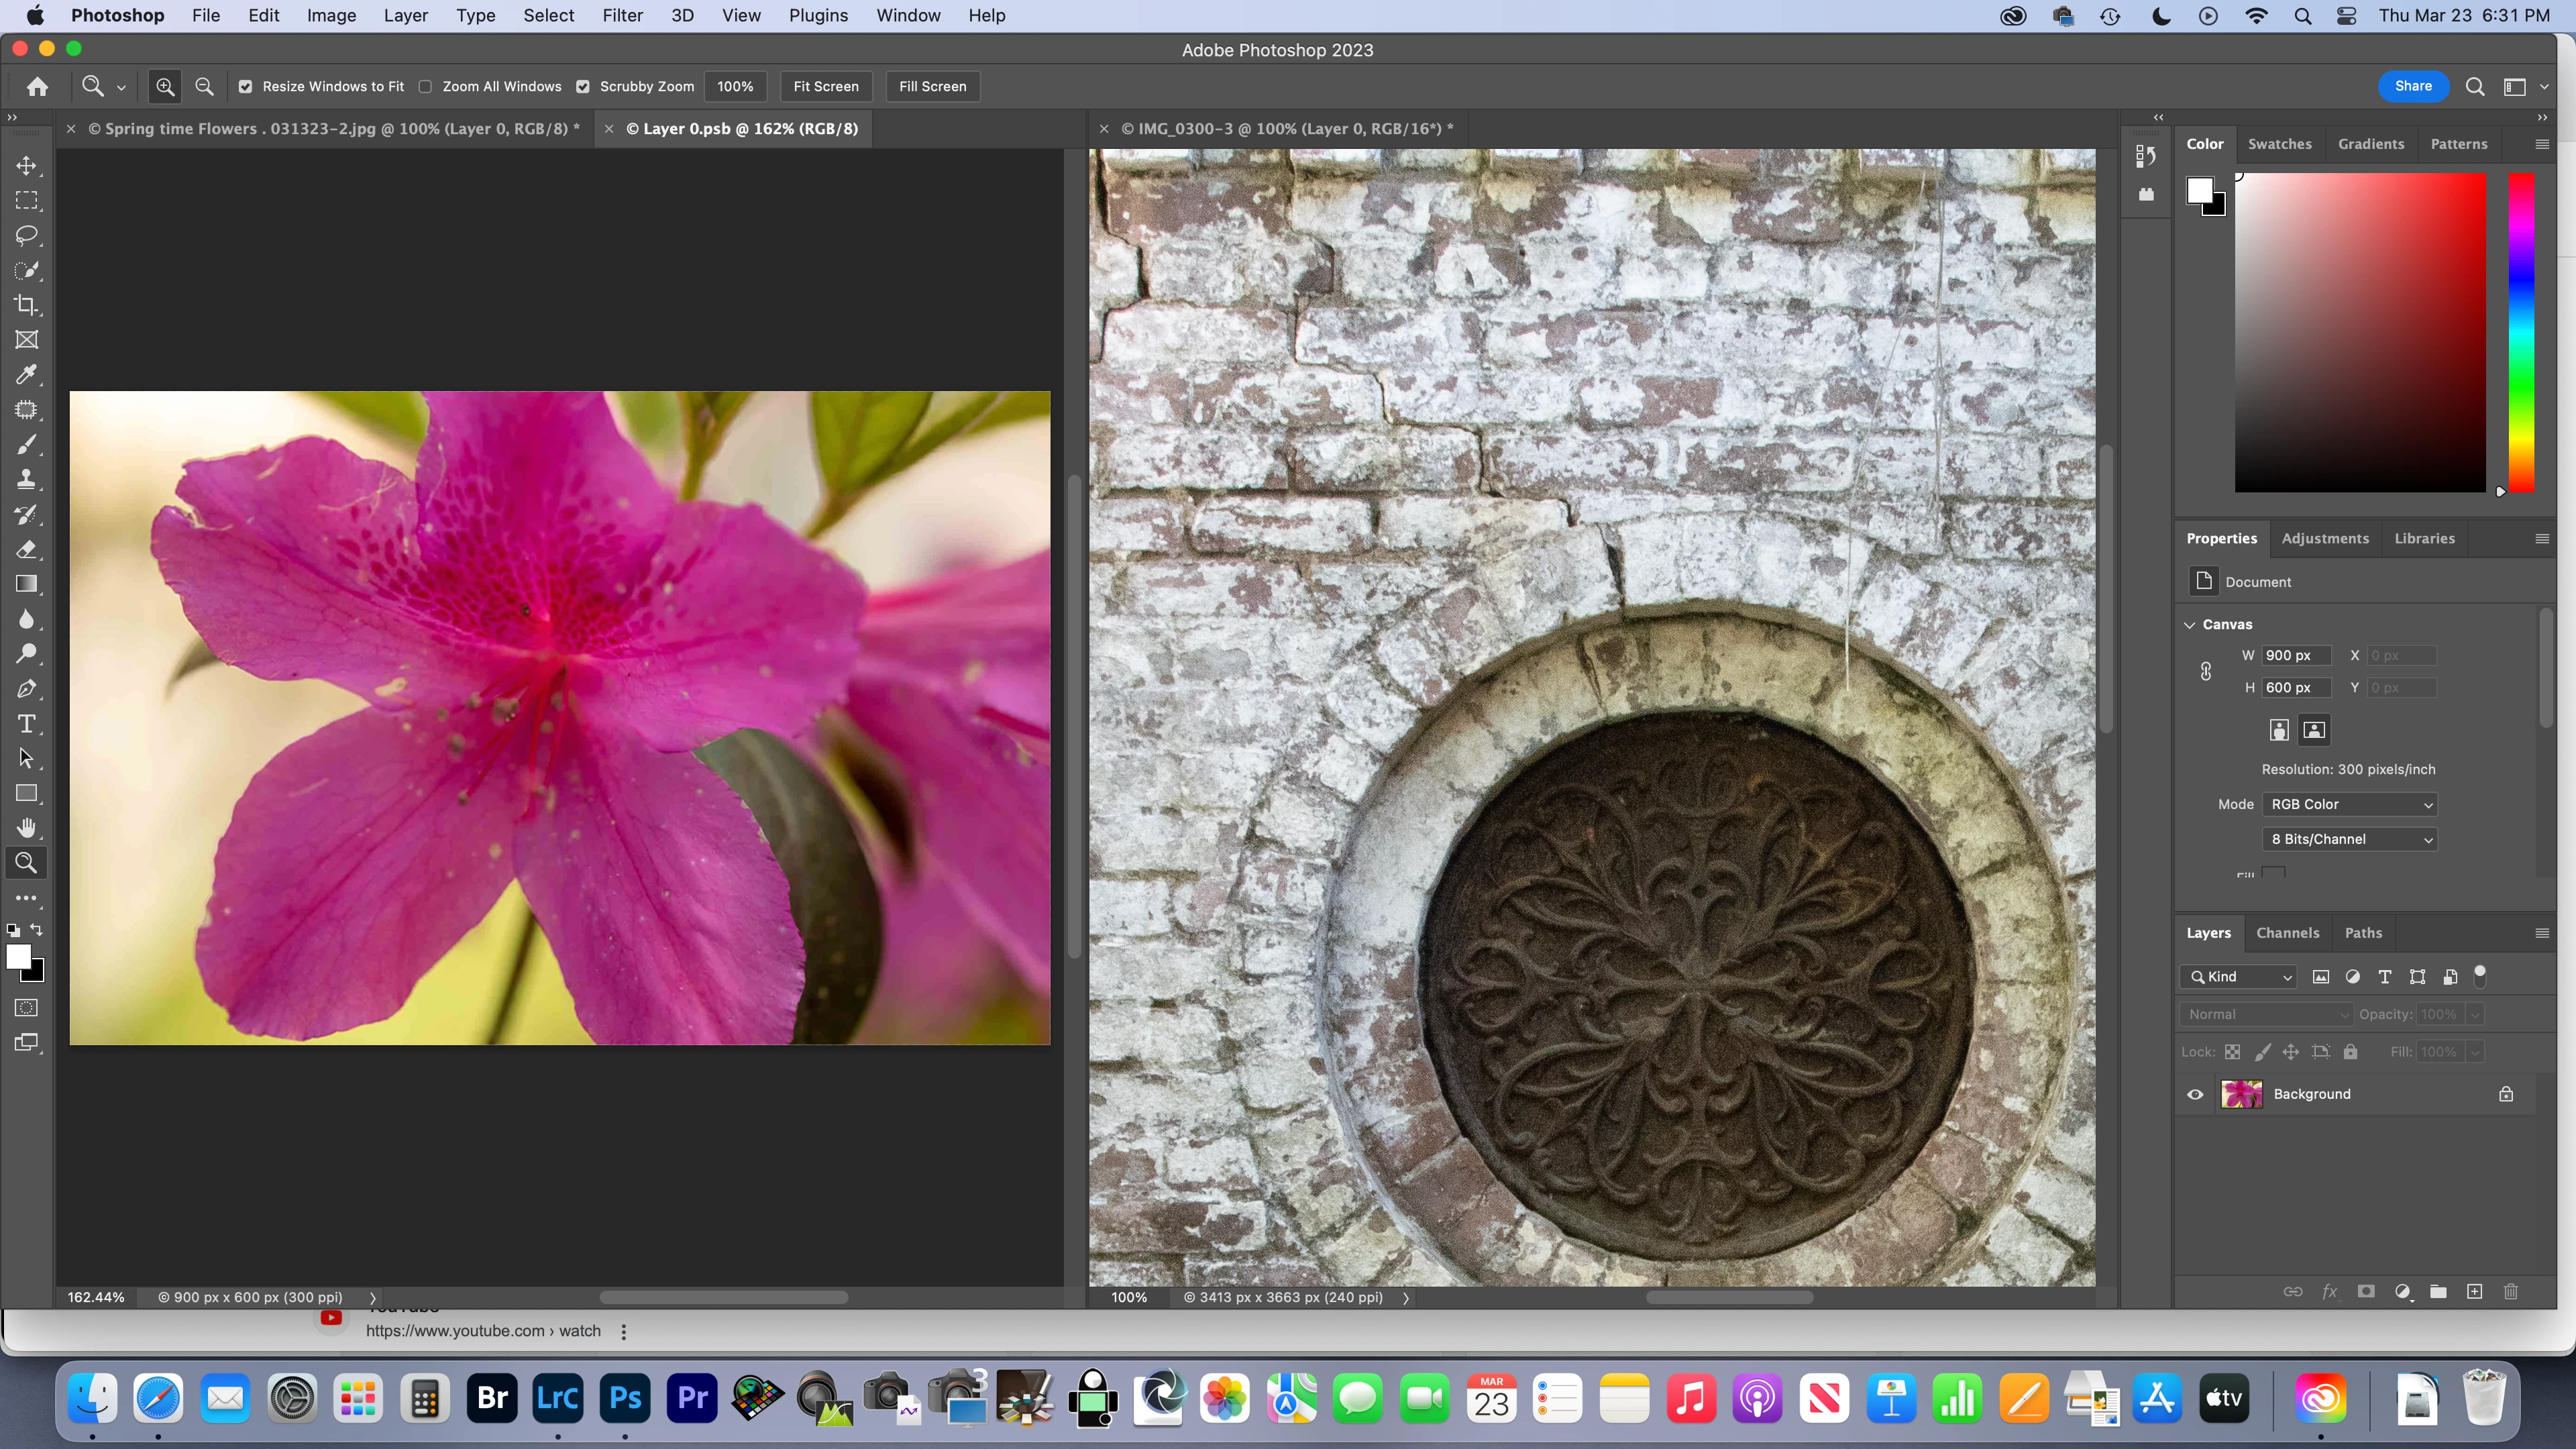Click the blue Share button

tap(2412, 86)
